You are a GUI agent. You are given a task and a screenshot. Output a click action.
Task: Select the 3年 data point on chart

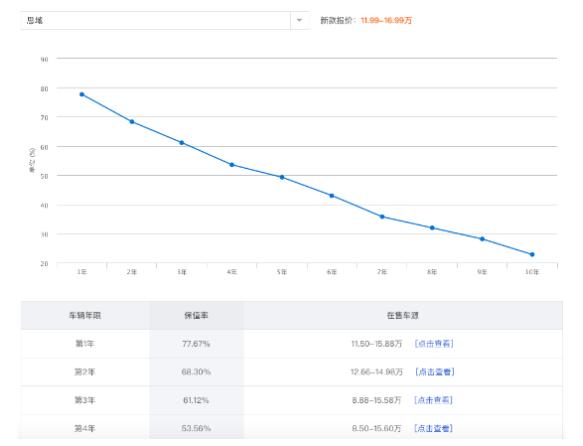click(182, 143)
